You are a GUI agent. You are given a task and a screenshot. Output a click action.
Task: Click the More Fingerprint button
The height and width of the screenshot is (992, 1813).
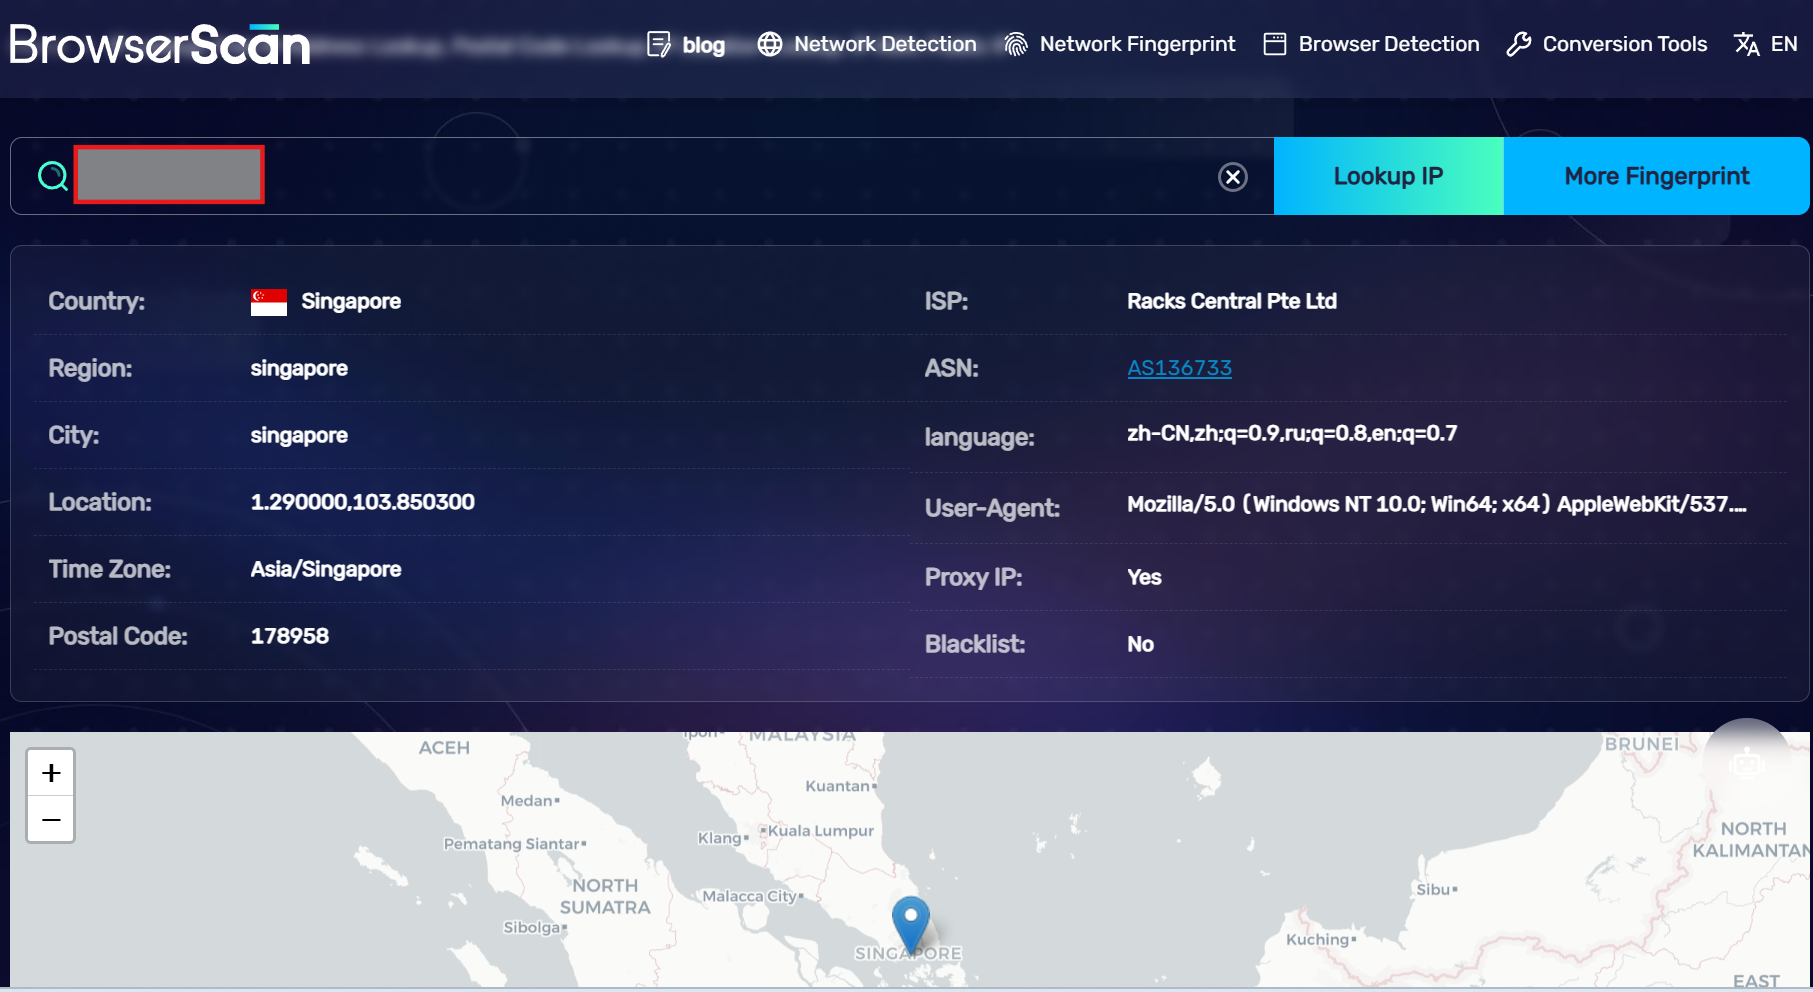[x=1656, y=176]
